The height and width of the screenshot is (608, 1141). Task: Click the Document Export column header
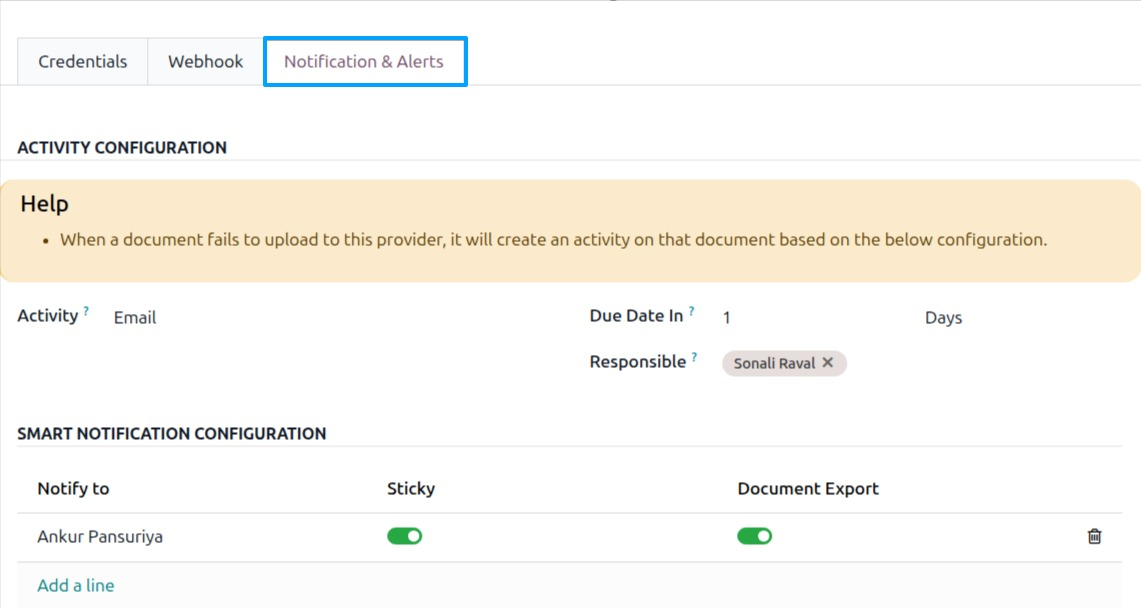click(x=808, y=489)
